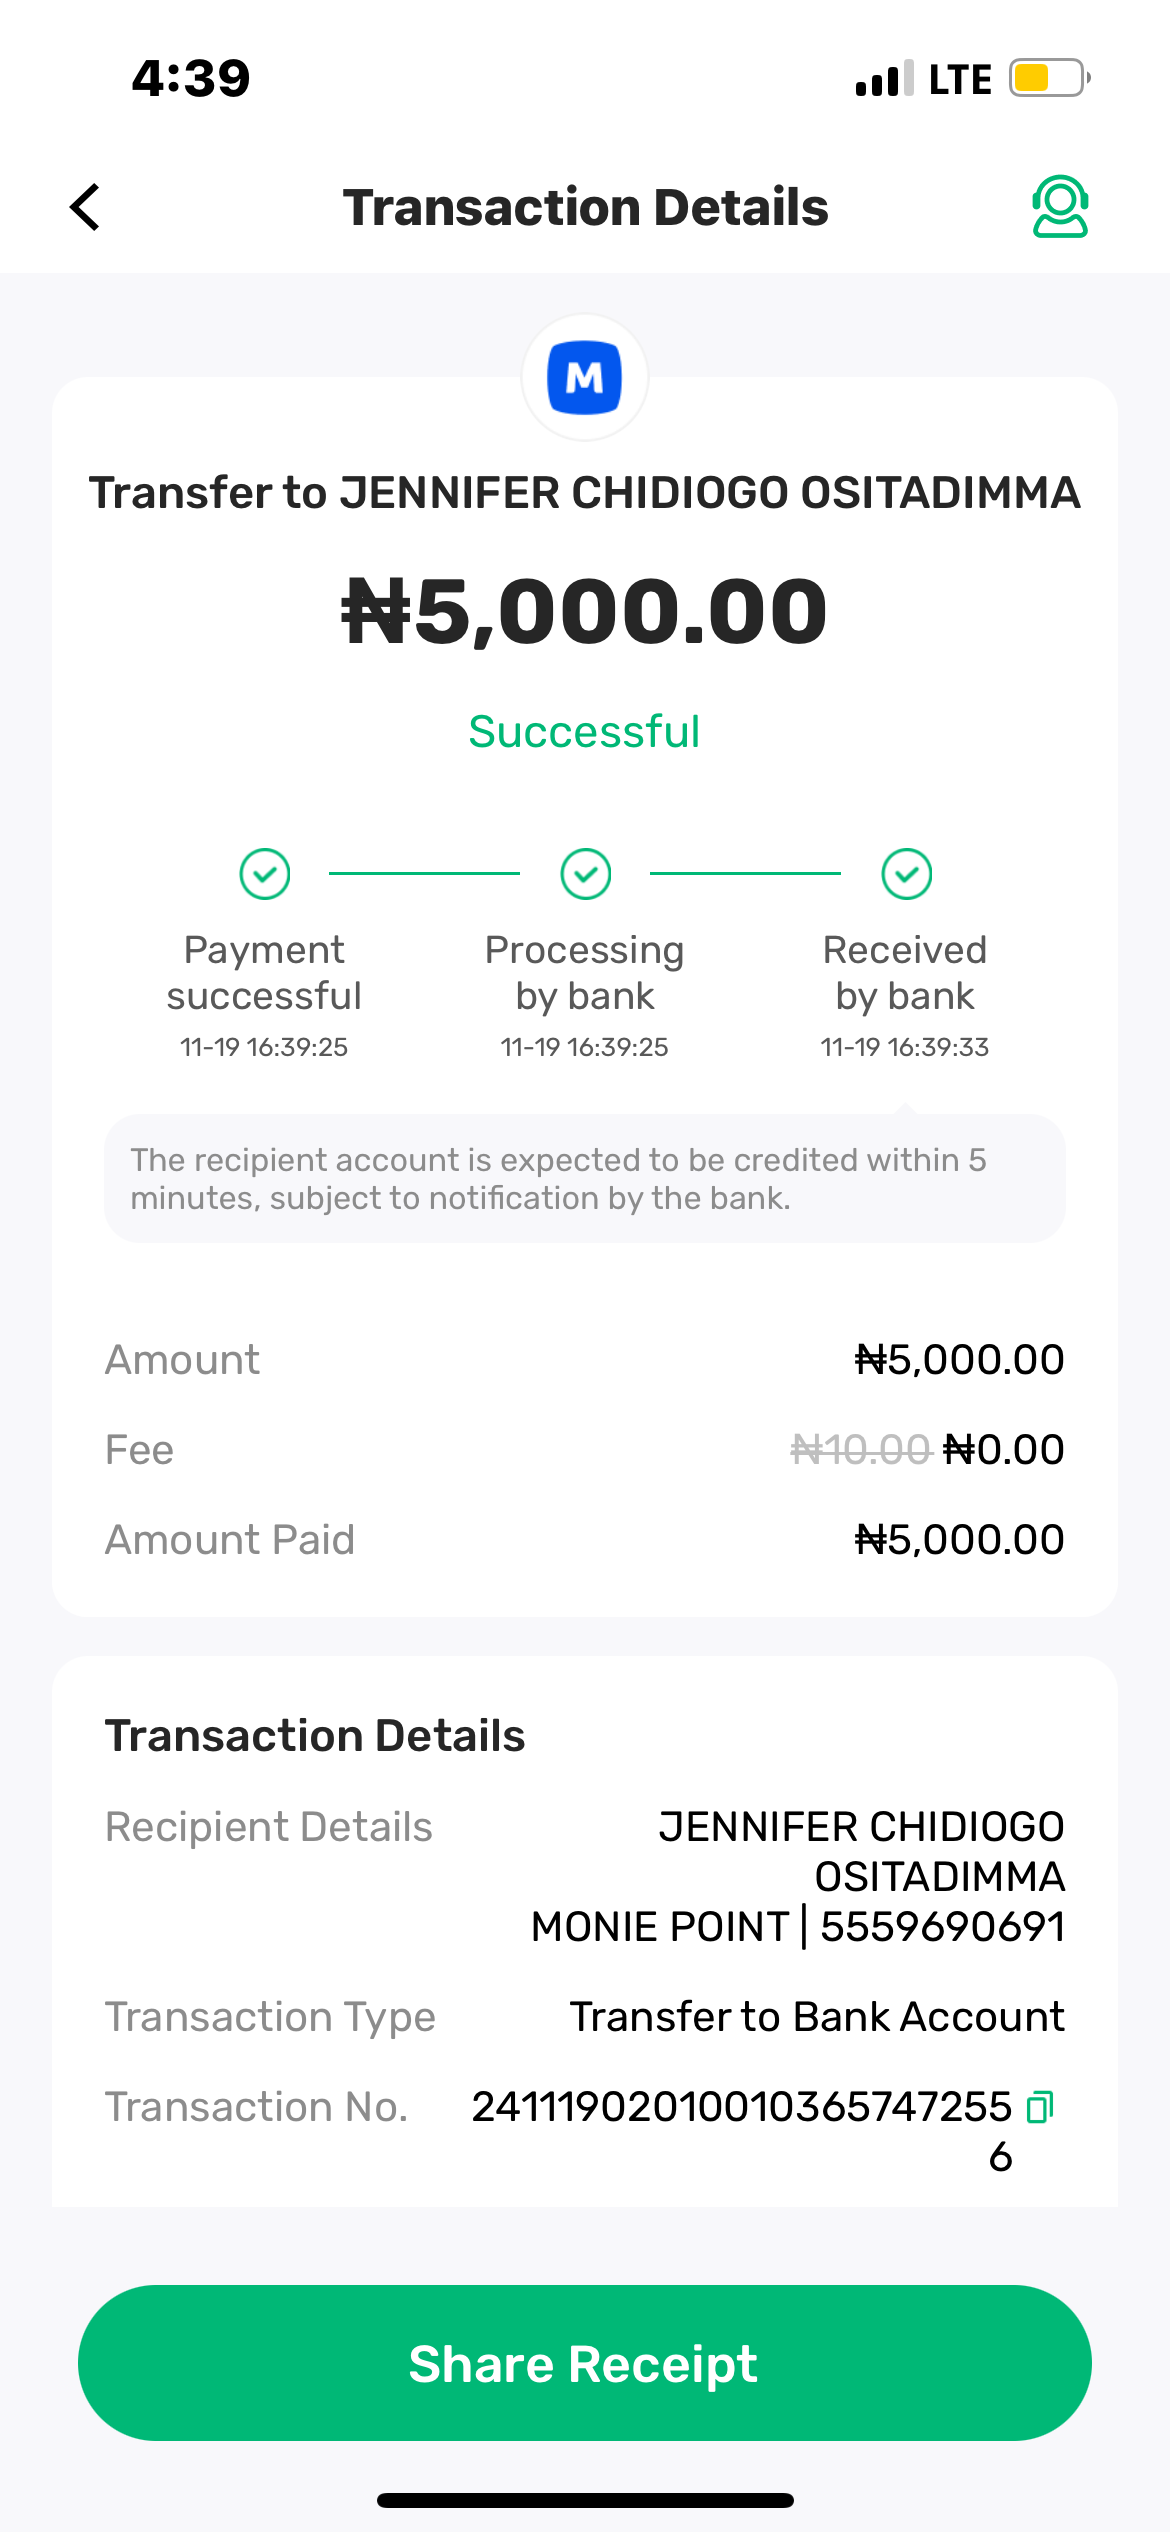Tap the Amount Paid row value
The height and width of the screenshot is (2532, 1170).
click(959, 1540)
